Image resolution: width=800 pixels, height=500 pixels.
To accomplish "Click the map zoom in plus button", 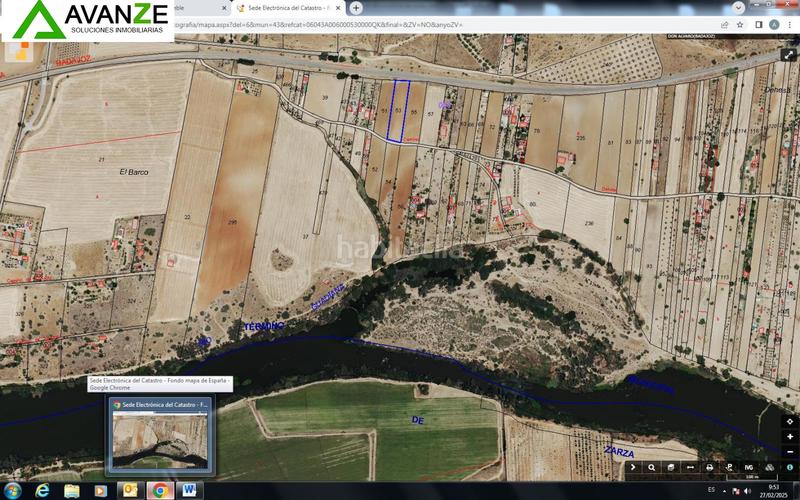I will point(790,437).
